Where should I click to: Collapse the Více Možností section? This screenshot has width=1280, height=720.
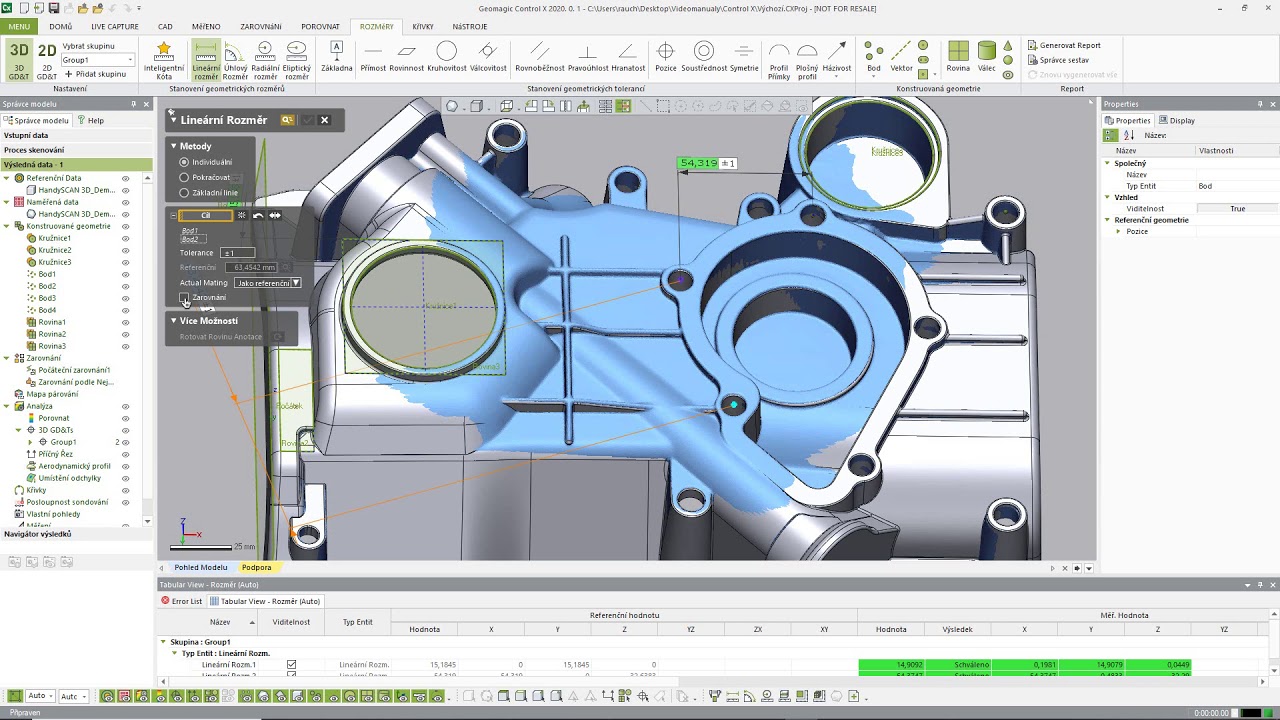pos(174,321)
